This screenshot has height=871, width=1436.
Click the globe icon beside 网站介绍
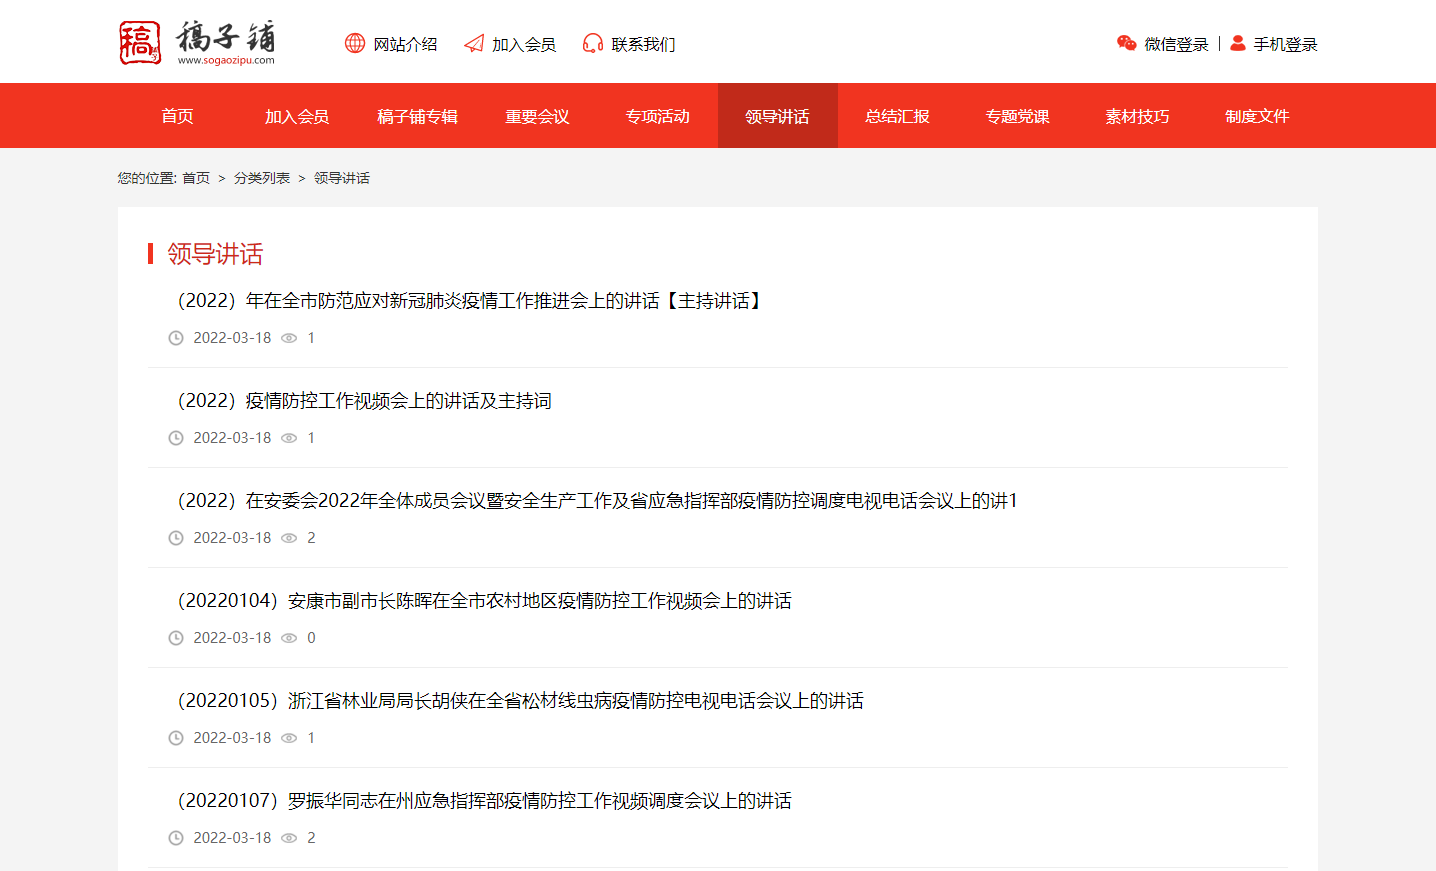tap(354, 43)
